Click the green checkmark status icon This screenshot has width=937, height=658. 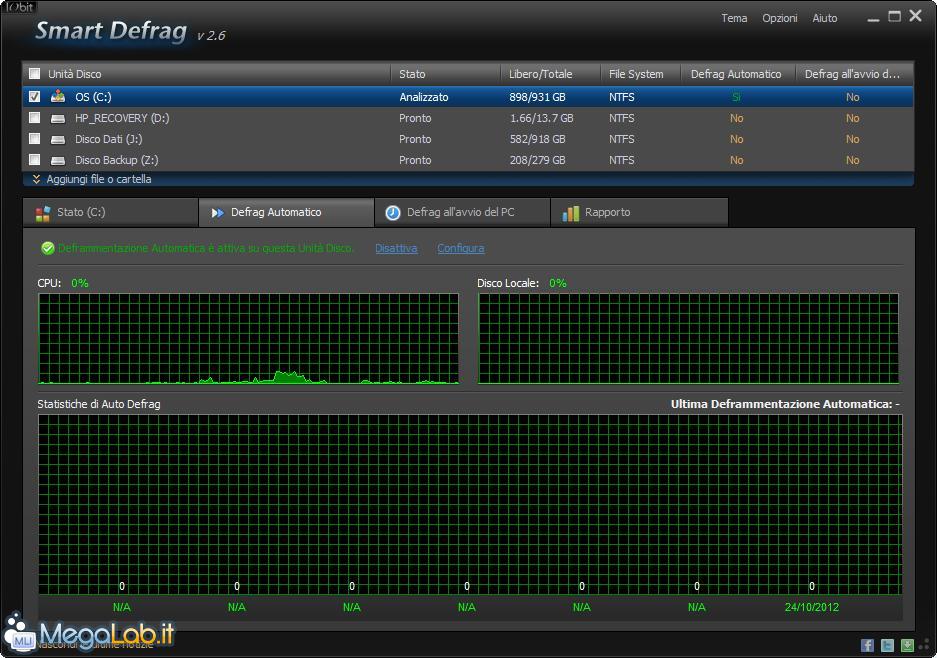(47, 248)
